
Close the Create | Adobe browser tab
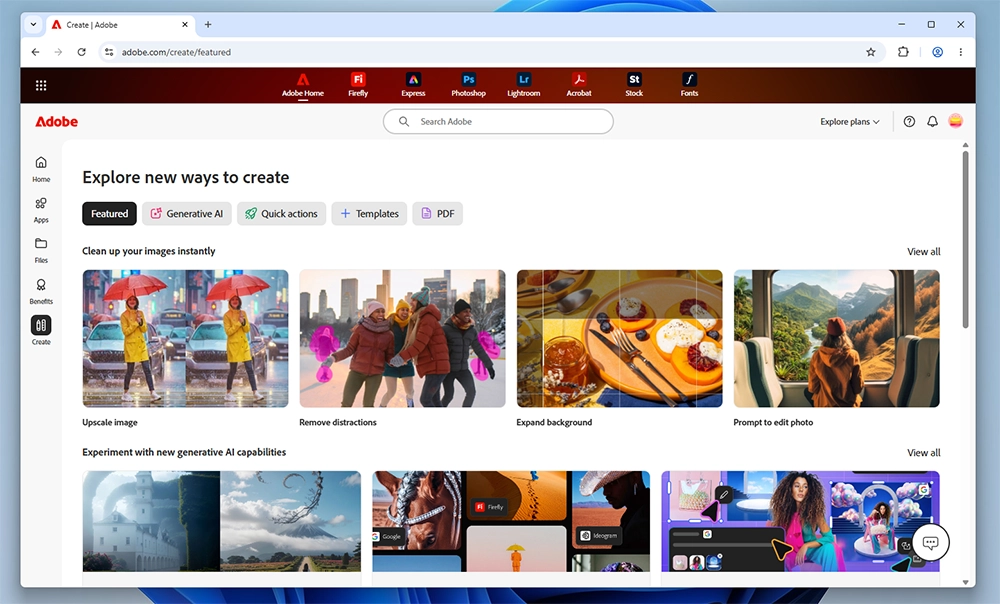(x=185, y=25)
